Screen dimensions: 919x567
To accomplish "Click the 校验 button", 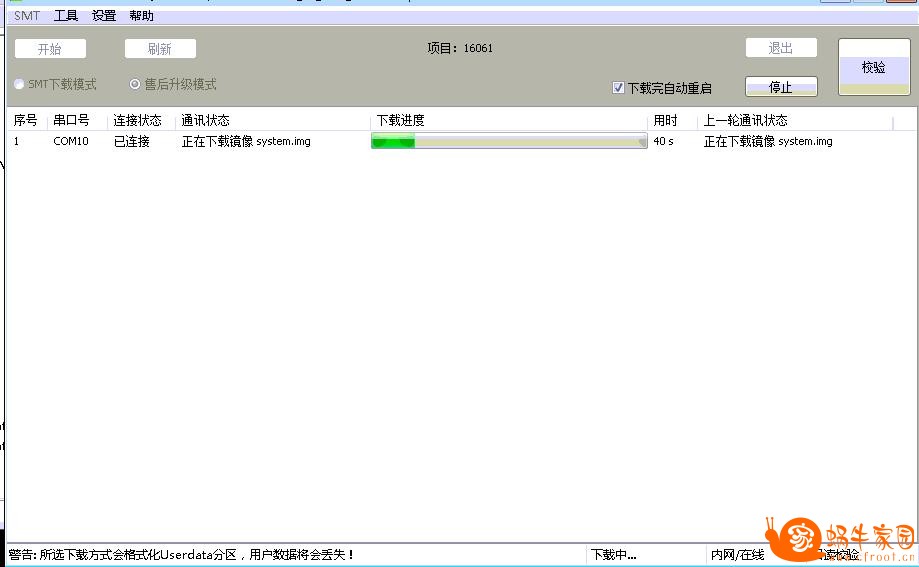I will coord(874,67).
